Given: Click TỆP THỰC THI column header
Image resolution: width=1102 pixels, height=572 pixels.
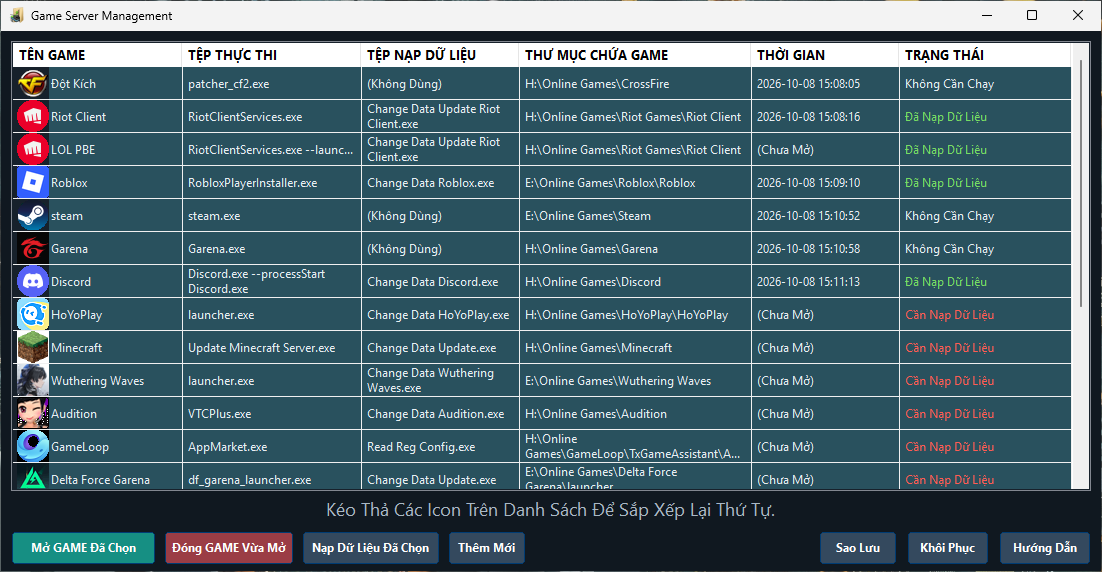Looking at the screenshot, I should [271, 55].
